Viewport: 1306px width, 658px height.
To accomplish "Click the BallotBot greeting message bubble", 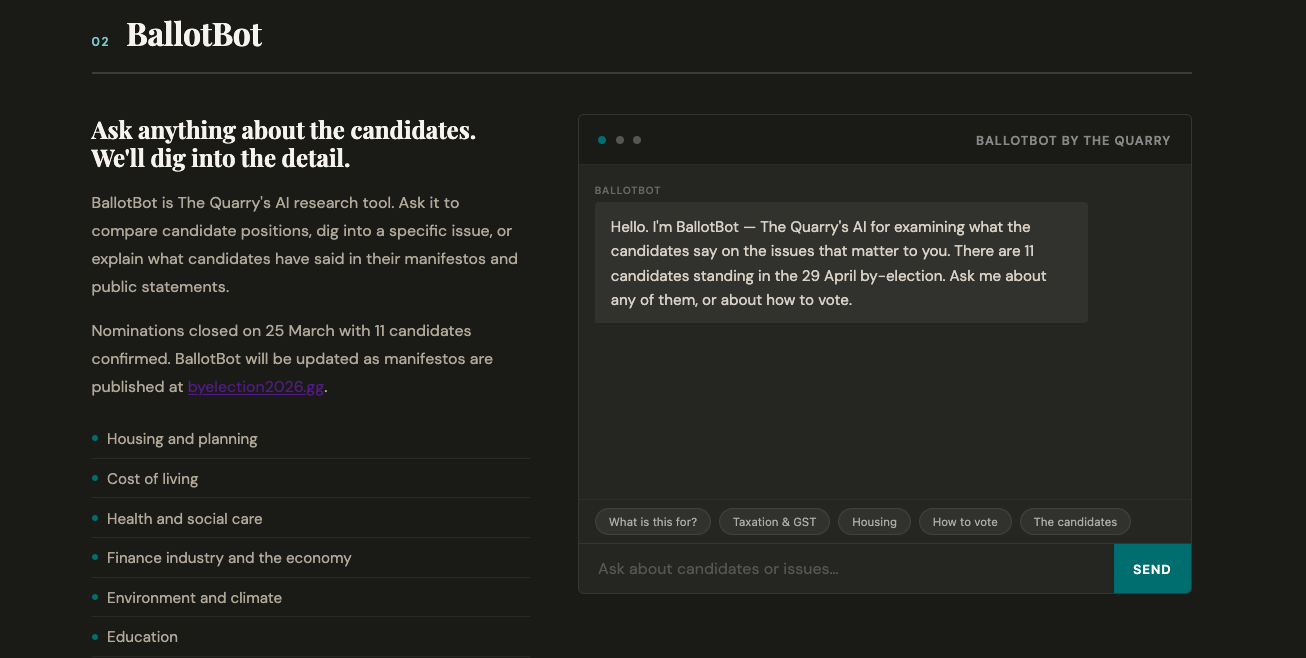I will 840,263.
